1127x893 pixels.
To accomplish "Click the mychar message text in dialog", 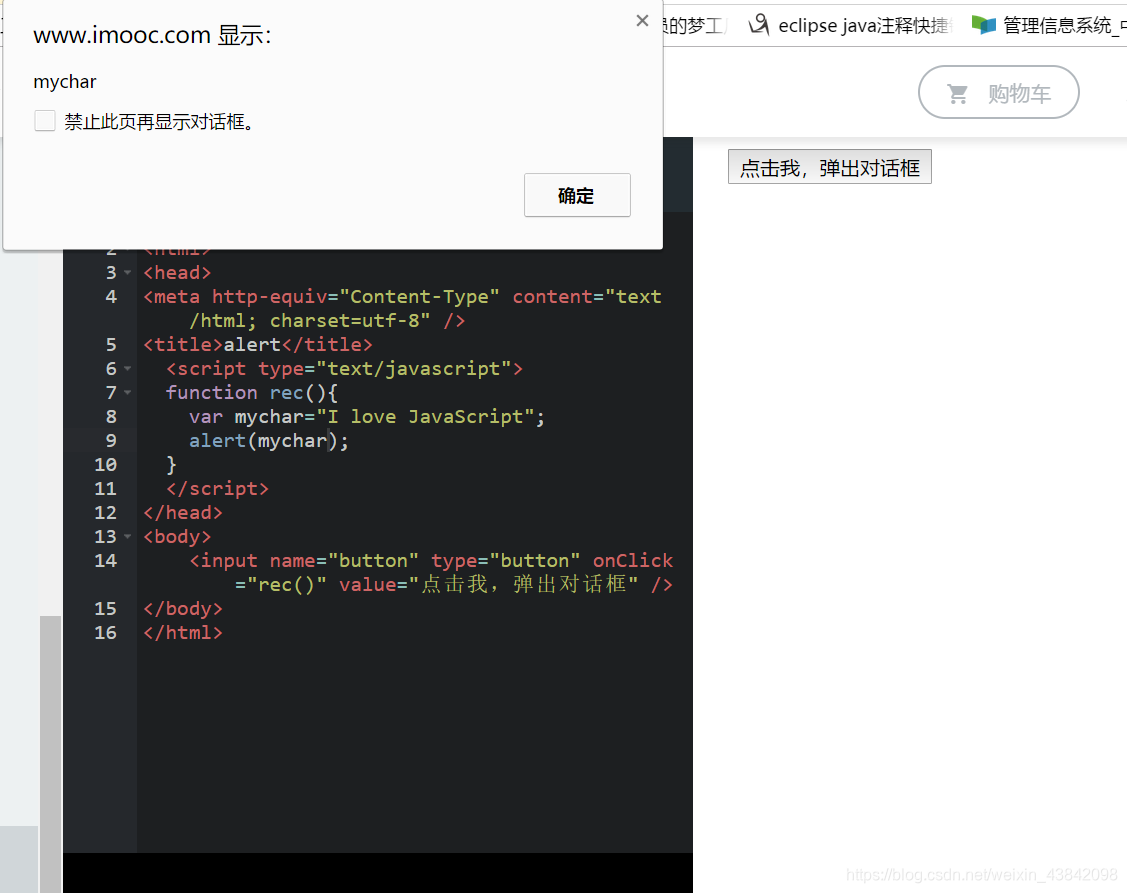I will point(65,82).
